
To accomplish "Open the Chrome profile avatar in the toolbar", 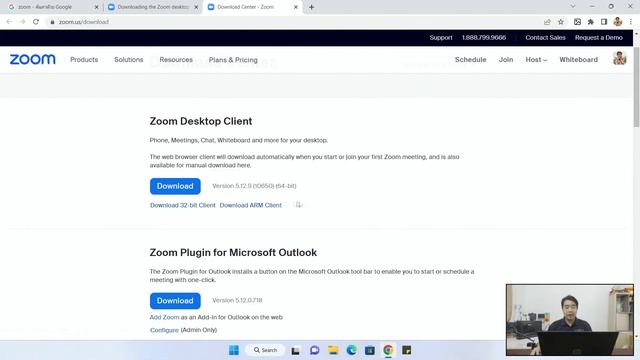I will [x=618, y=22].
